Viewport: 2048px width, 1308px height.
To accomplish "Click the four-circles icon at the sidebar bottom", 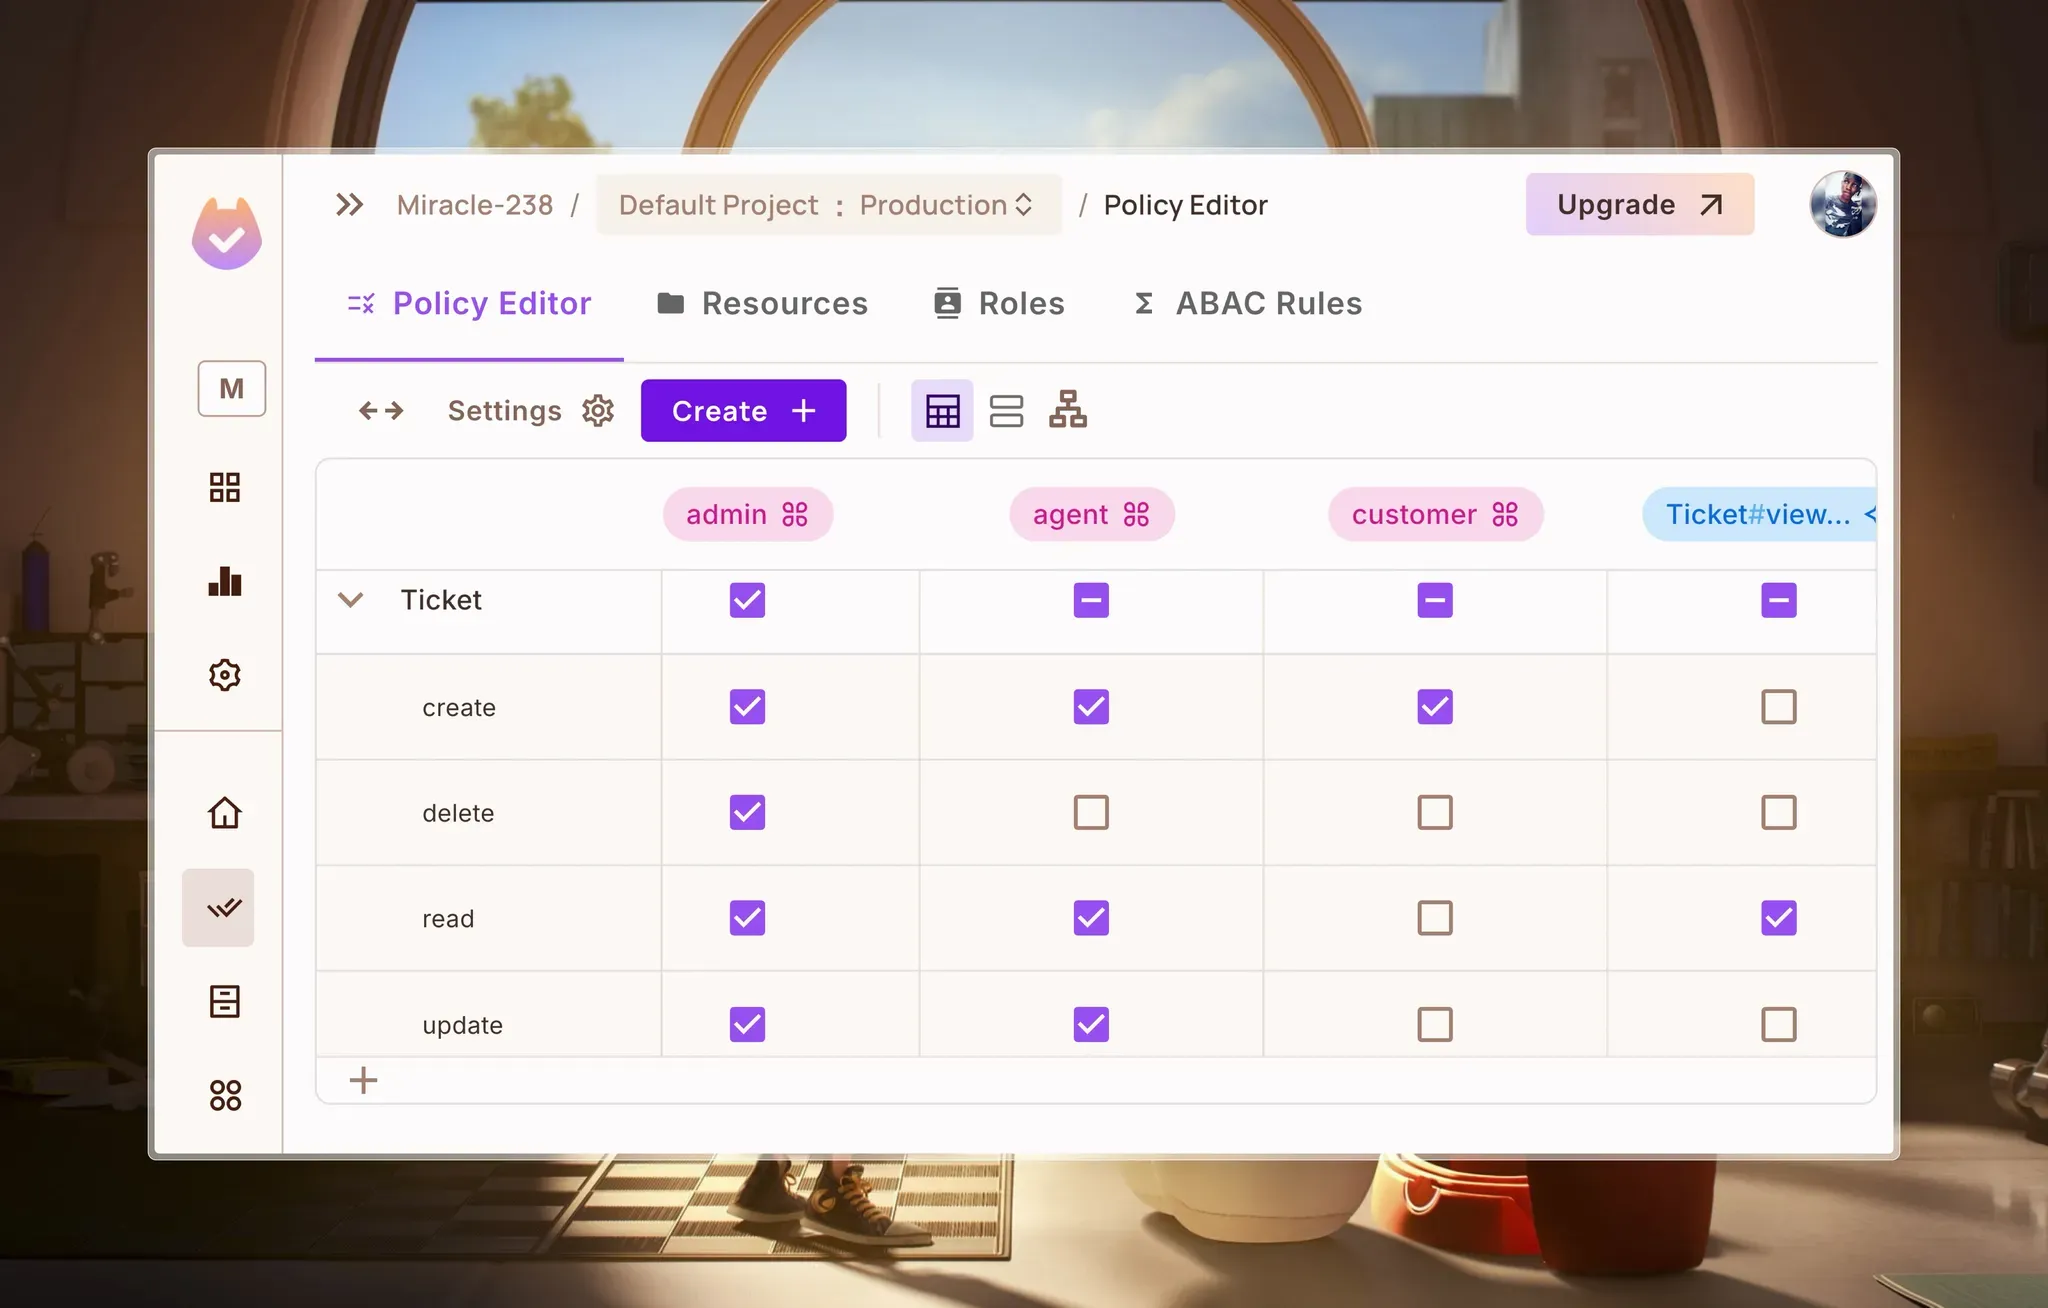I will 225,1095.
